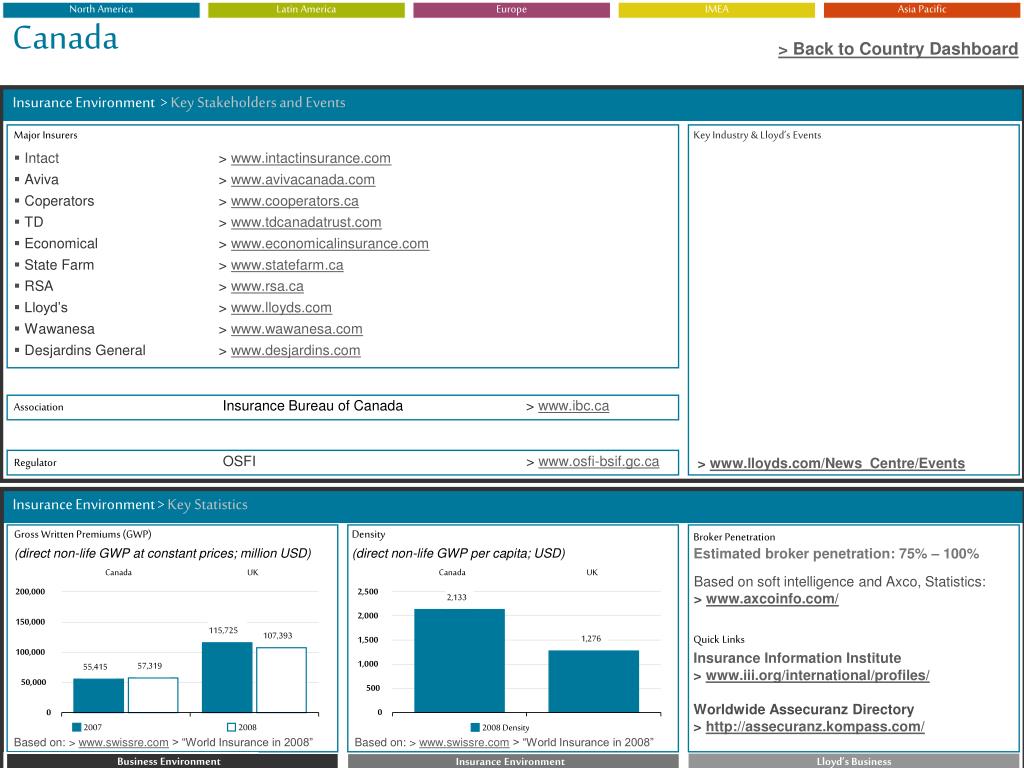Click Back to Country Dashboard link
Image resolution: width=1024 pixels, height=768 pixels.
pos(898,49)
